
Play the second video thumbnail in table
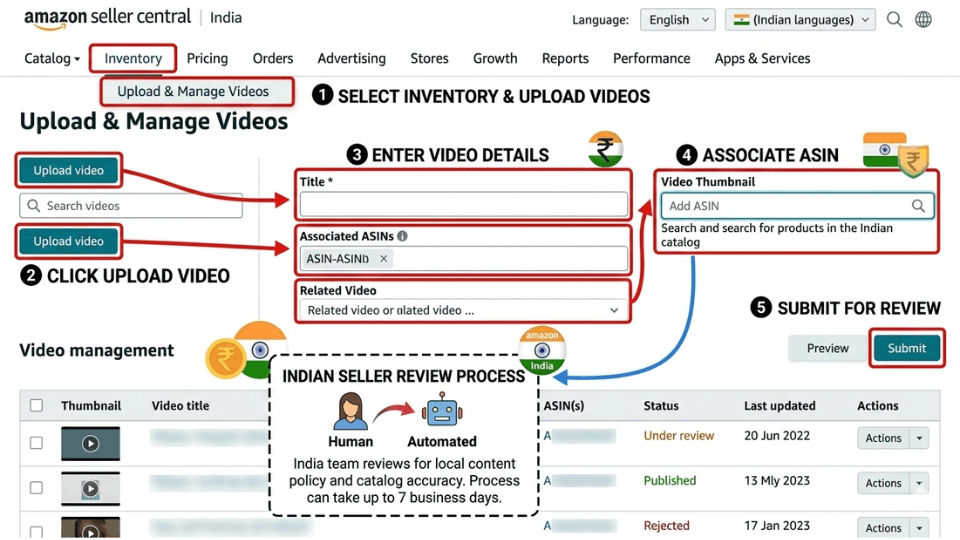pos(90,489)
